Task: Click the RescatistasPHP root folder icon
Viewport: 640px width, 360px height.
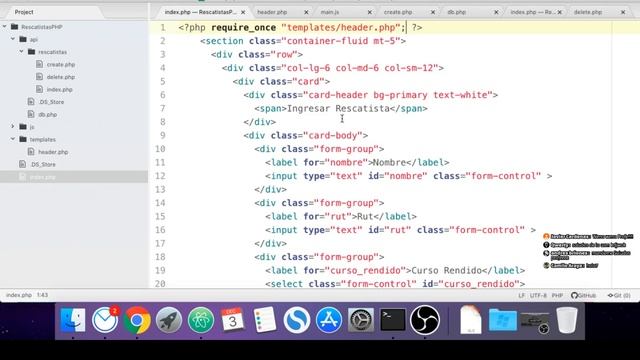Action: point(15,27)
